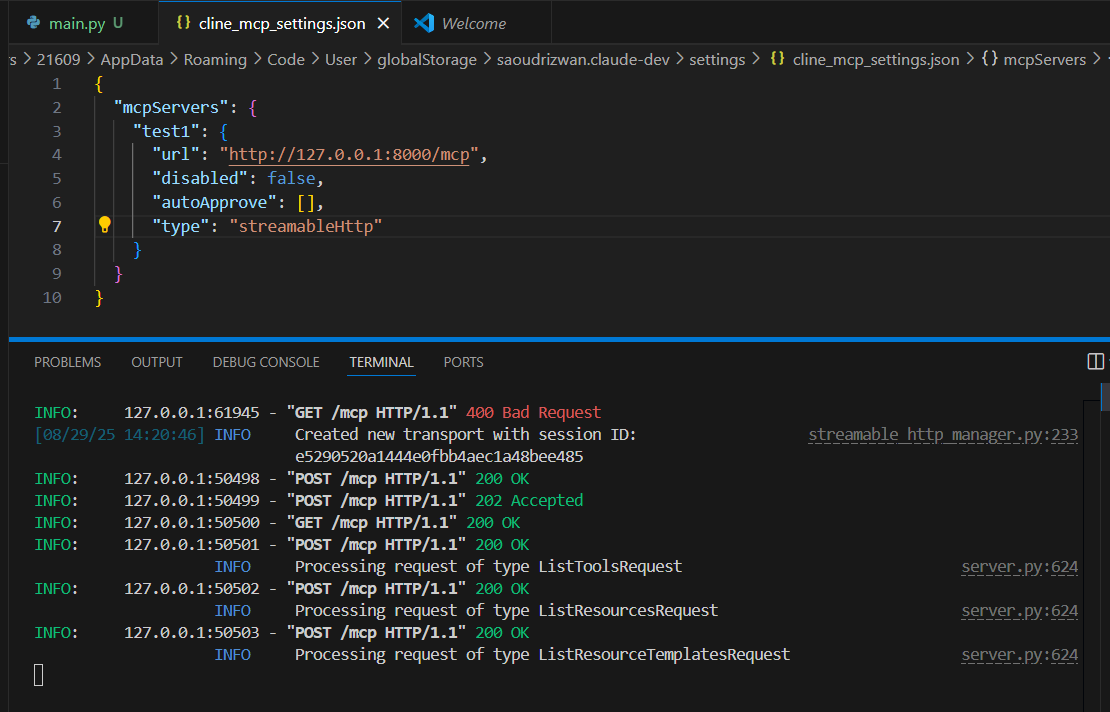Switch to the Welcome tab
The height and width of the screenshot is (712, 1110).
(x=474, y=23)
